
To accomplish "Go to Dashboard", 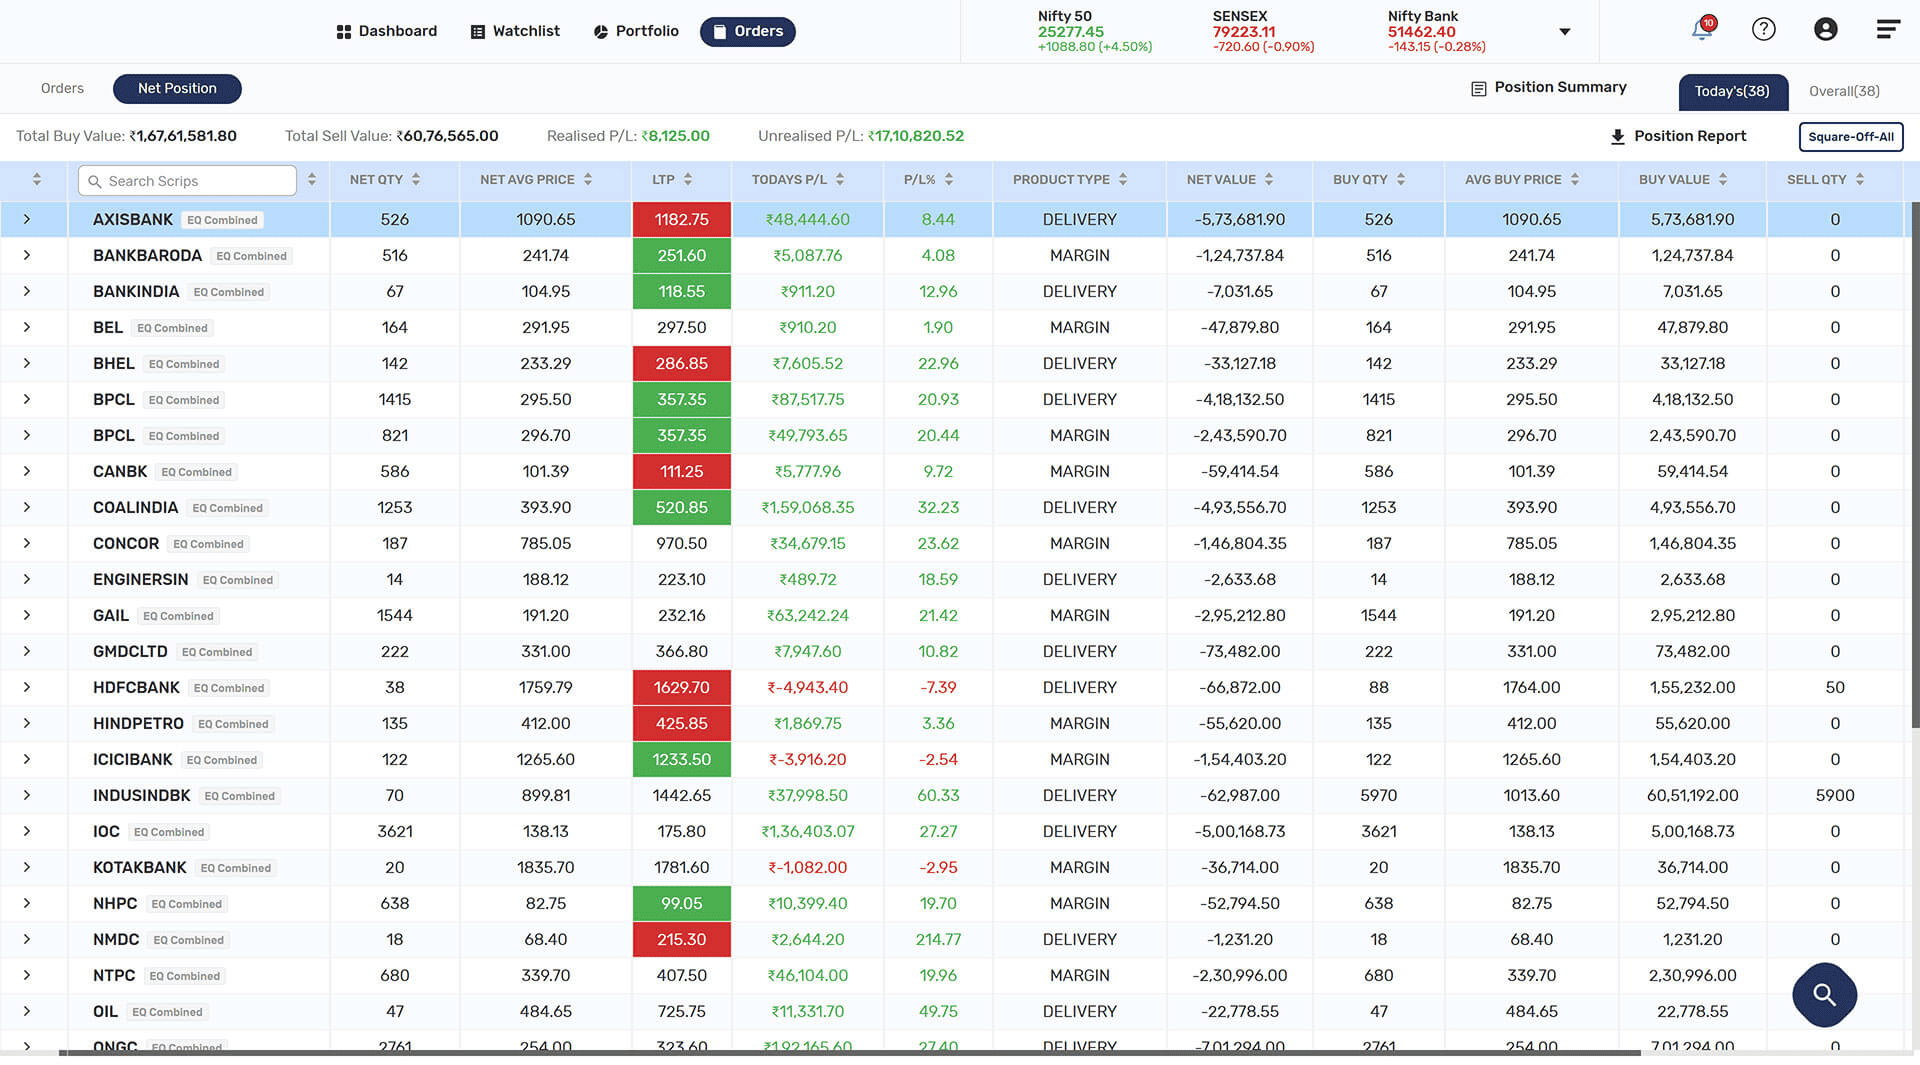I will click(x=387, y=31).
